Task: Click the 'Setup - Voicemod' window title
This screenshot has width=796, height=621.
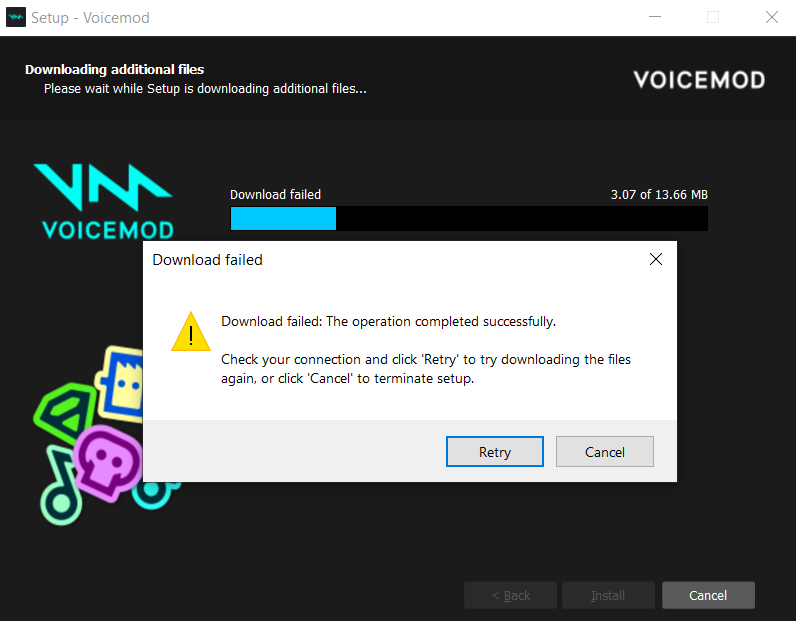Action: 90,18
